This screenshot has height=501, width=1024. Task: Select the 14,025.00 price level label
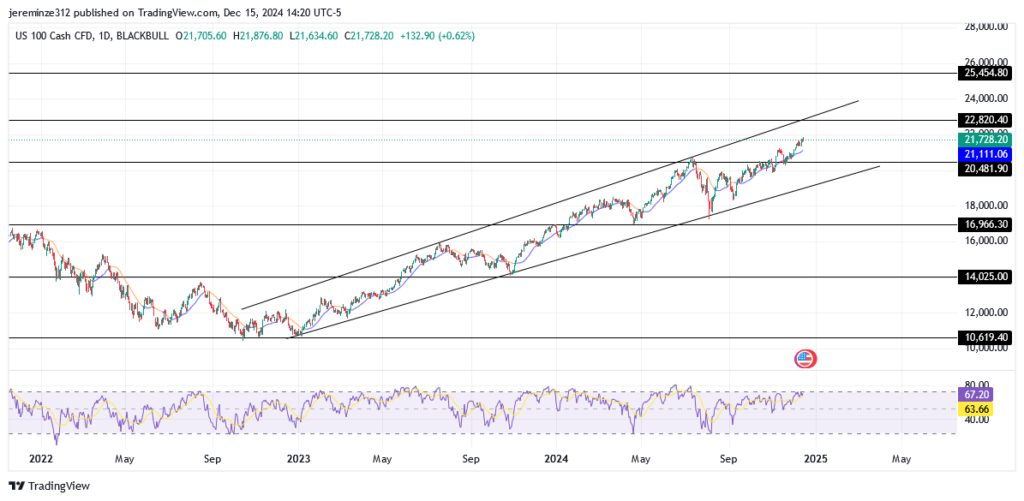[x=984, y=277]
